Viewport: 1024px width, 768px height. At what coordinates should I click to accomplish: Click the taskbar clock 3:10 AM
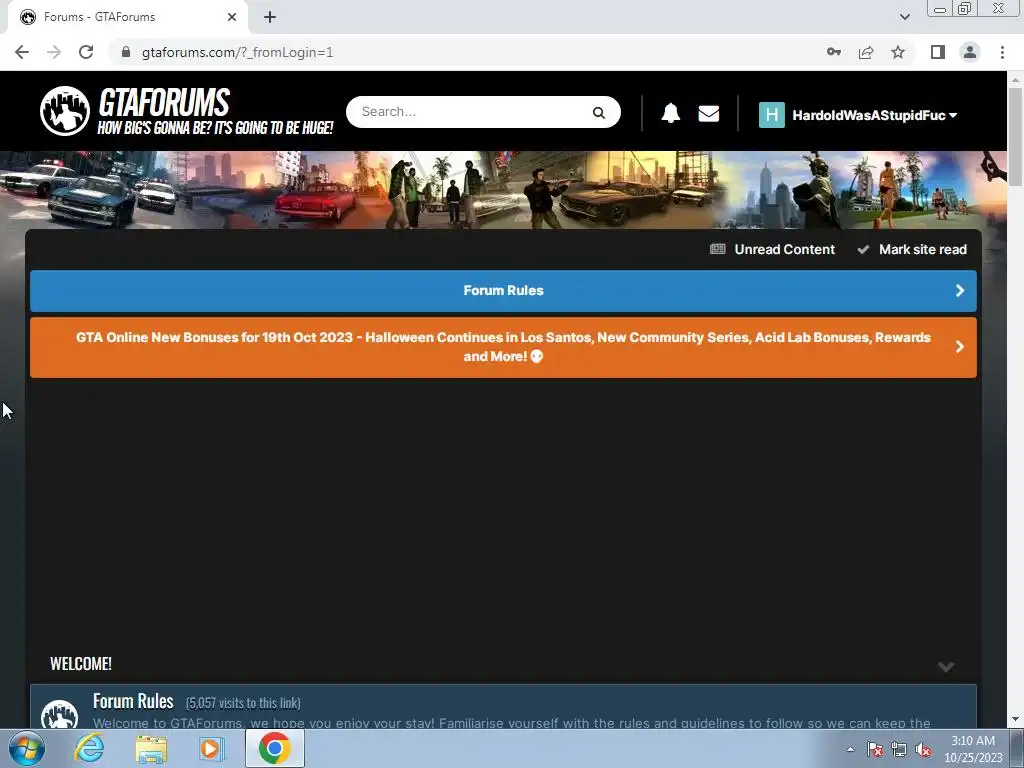click(972, 741)
